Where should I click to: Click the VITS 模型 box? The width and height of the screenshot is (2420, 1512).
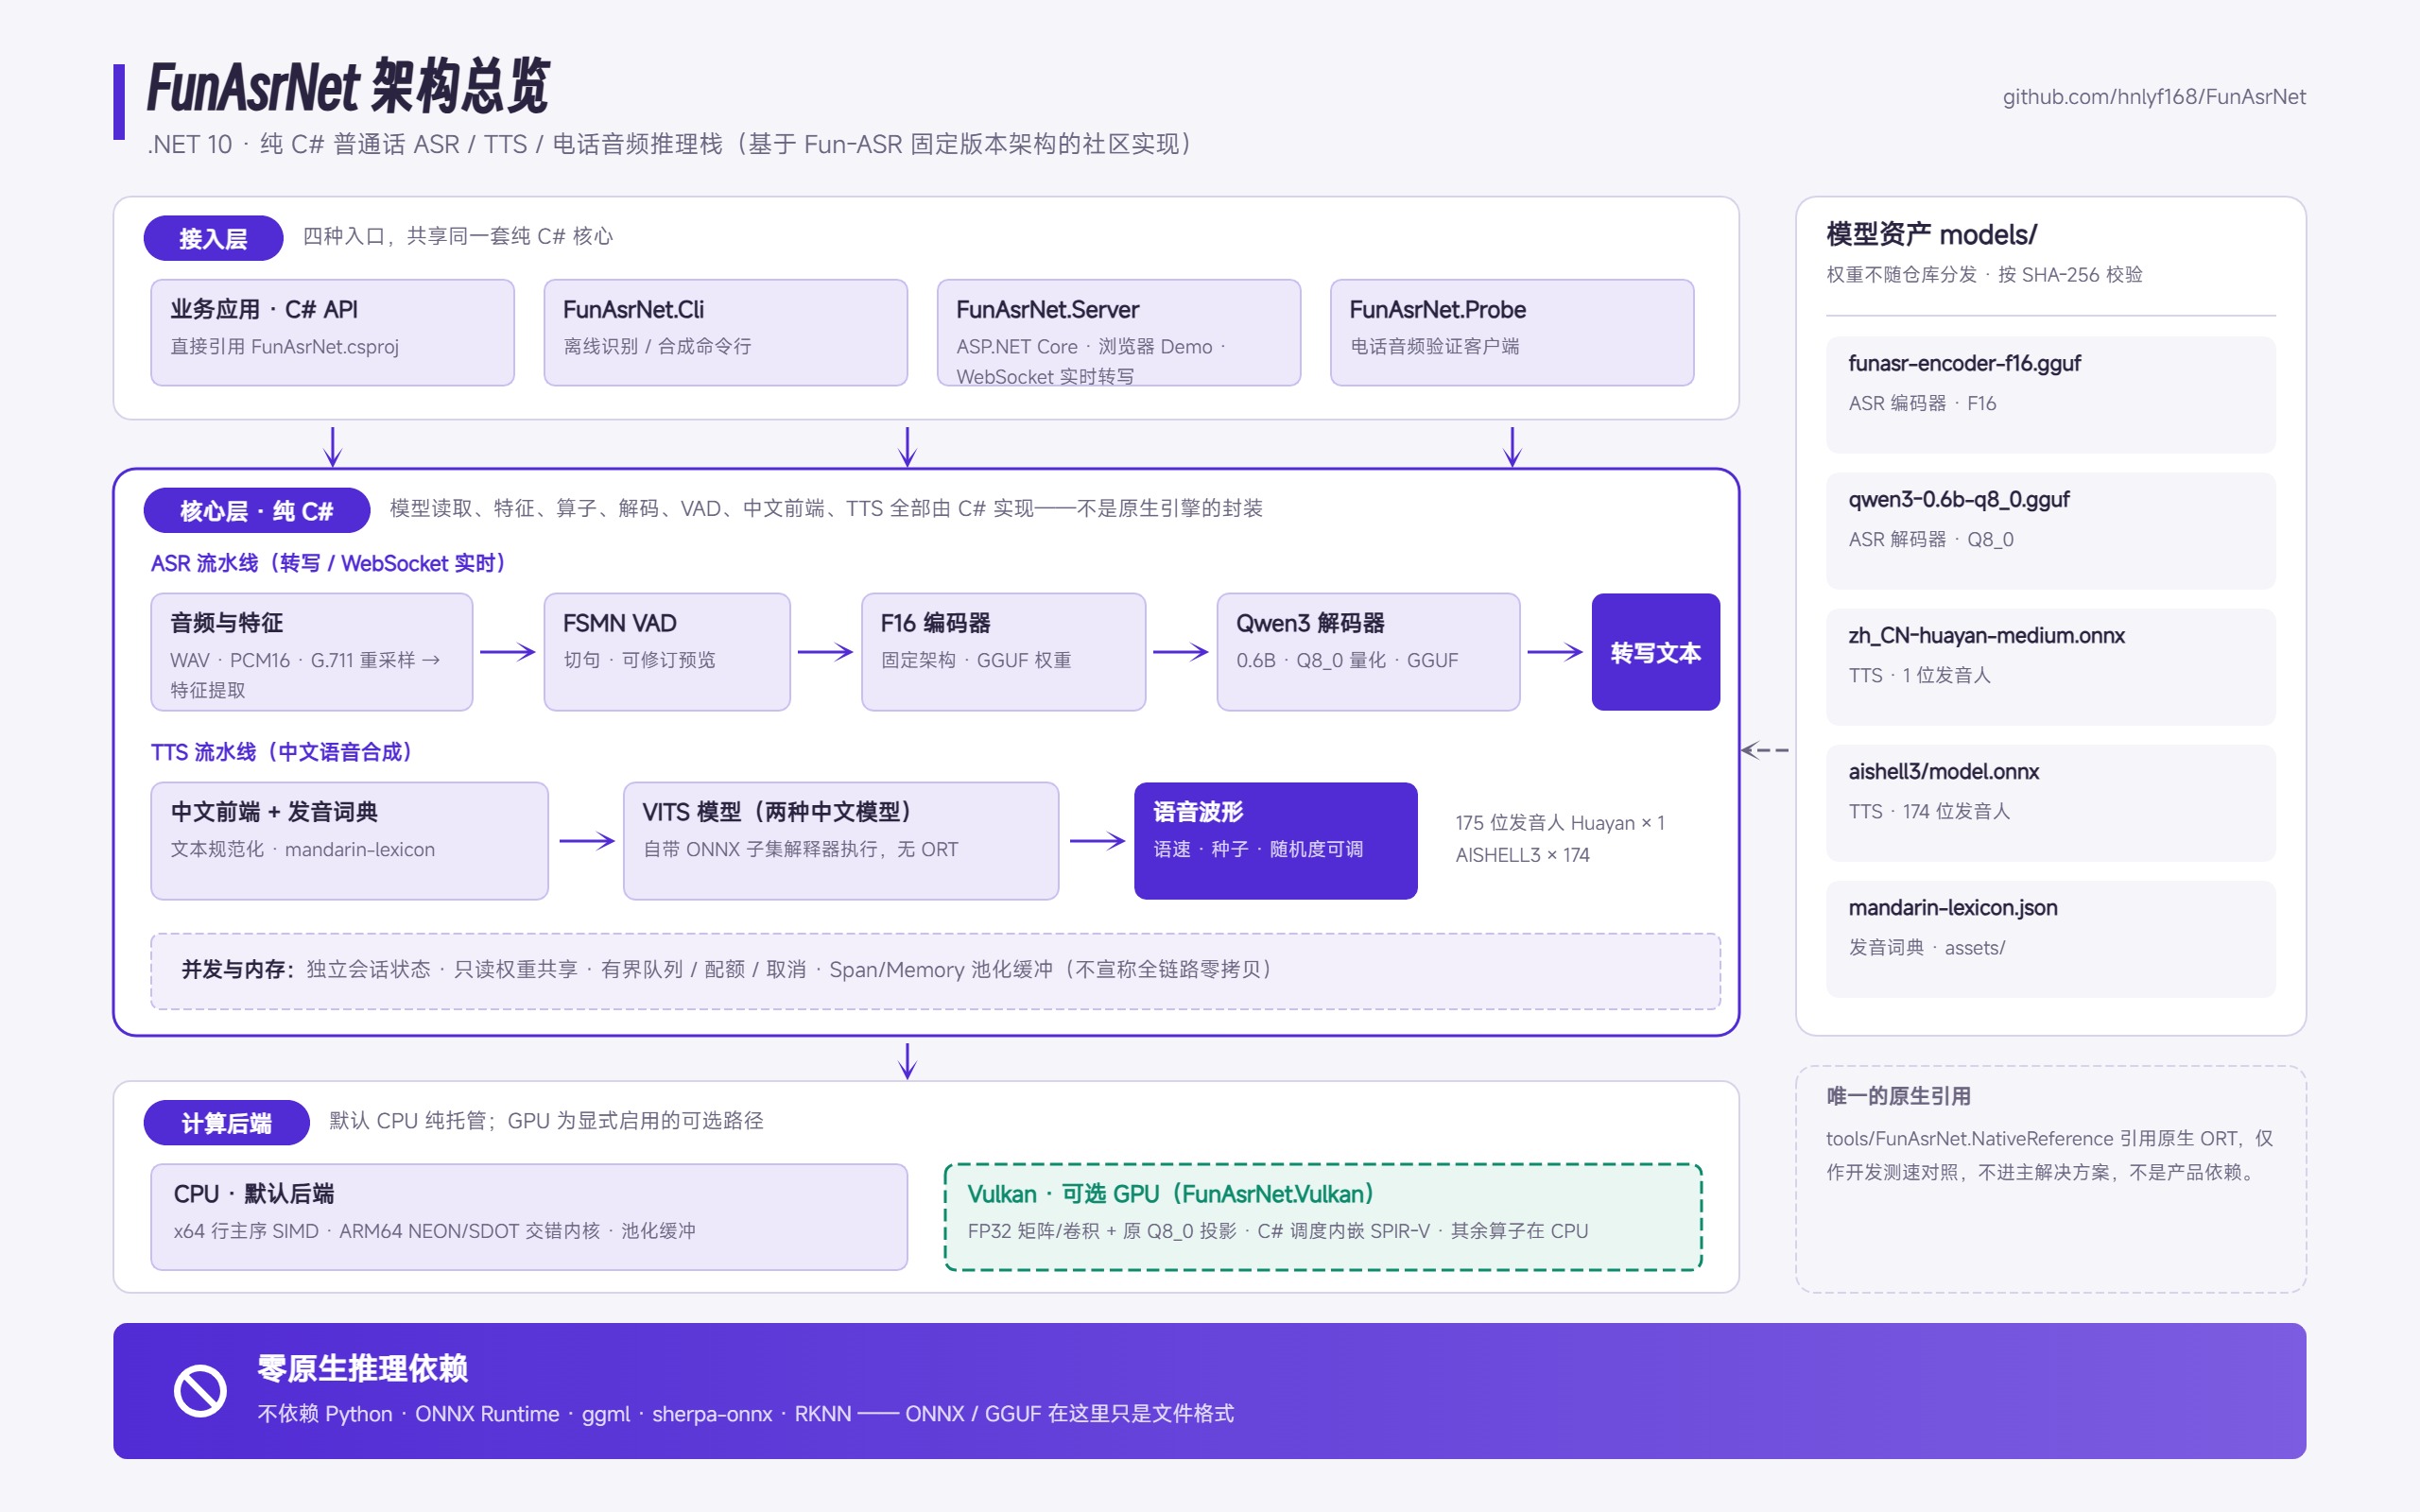pyautogui.click(x=840, y=841)
